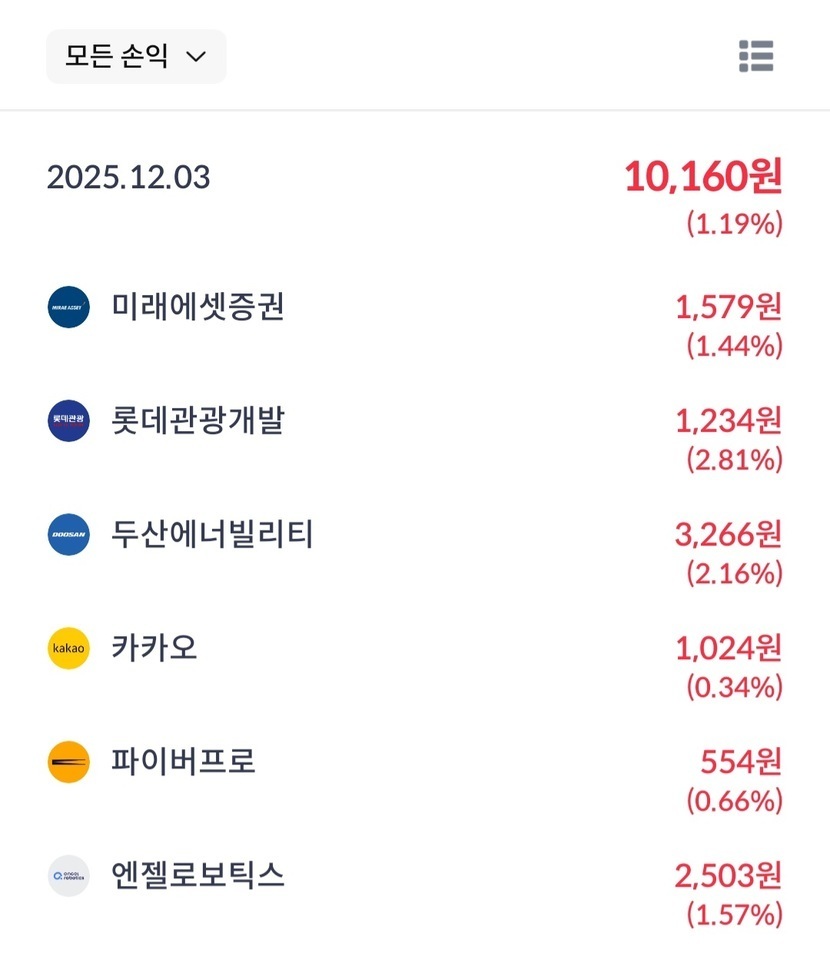Open the 모든 손익 filter dropdown
Image resolution: width=830 pixels, height=969 pixels.
pos(136,56)
